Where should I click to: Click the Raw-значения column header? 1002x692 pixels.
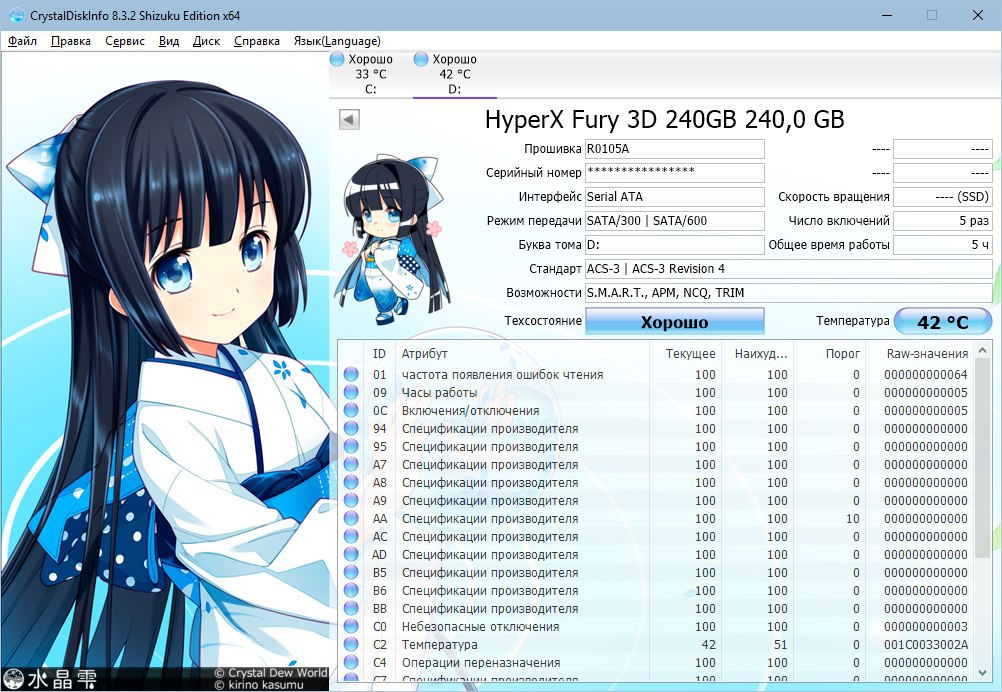(920, 353)
